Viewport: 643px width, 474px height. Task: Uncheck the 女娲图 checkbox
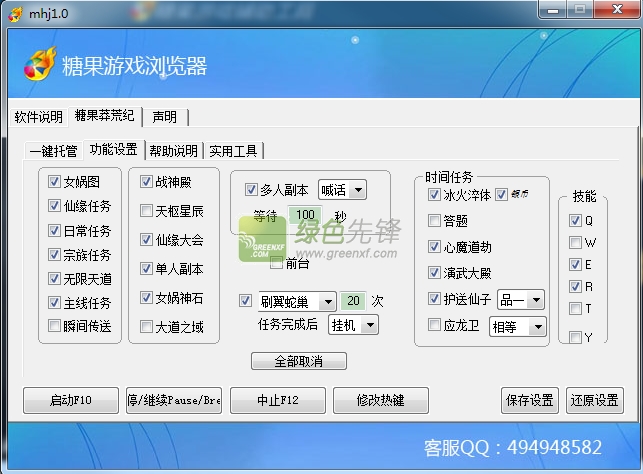[54, 181]
